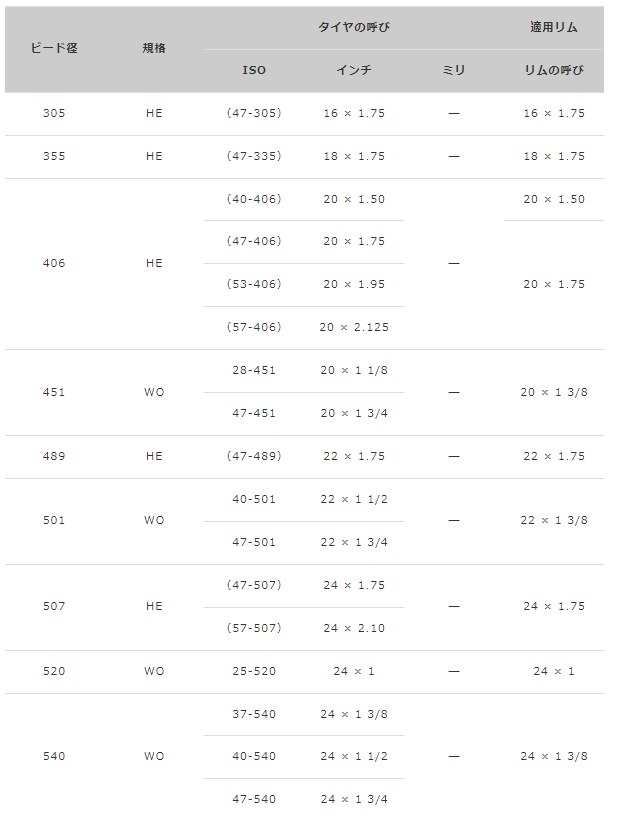Select the リムの呼び sub-header
630x819 pixels.
[x=553, y=71]
